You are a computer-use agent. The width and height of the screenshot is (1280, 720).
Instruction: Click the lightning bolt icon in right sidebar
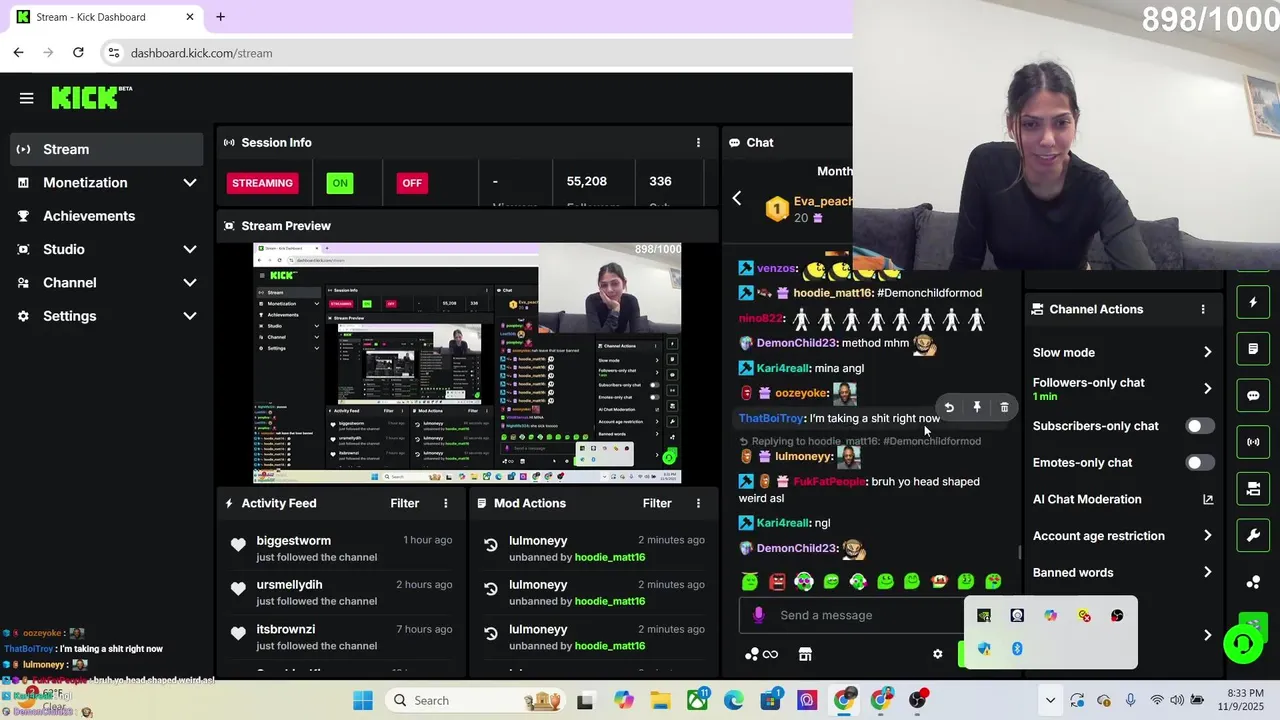(1253, 302)
